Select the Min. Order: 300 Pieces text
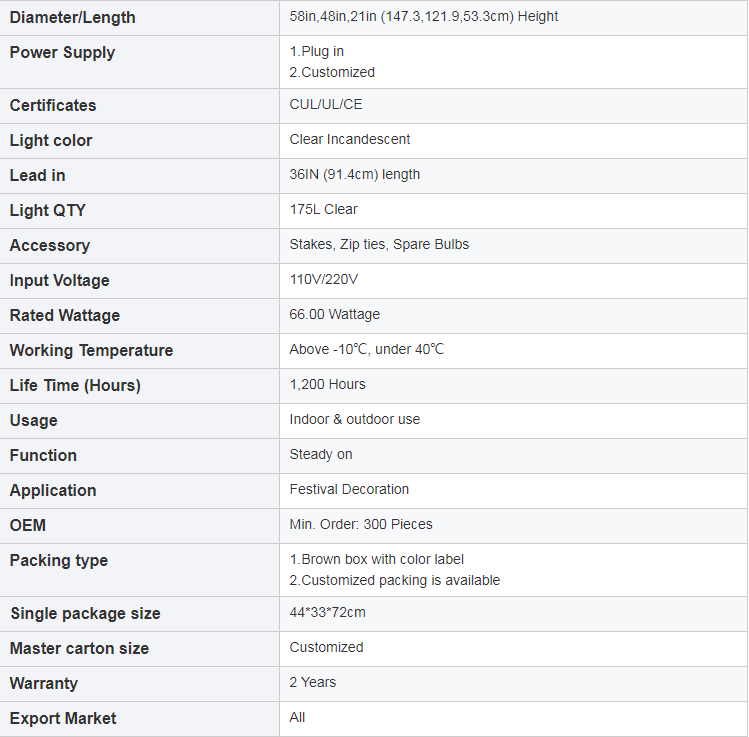The width and height of the screenshot is (749, 737). tap(361, 524)
